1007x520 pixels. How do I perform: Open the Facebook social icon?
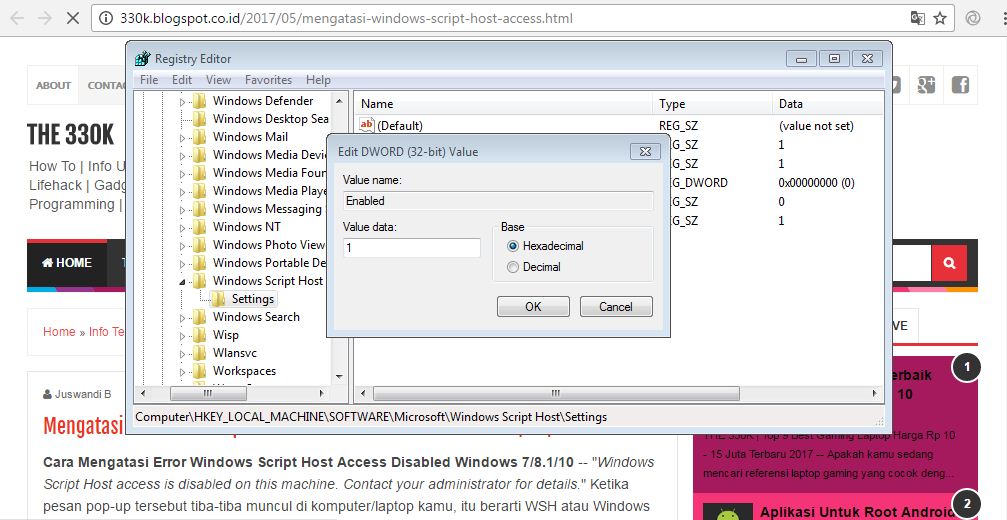(x=960, y=84)
